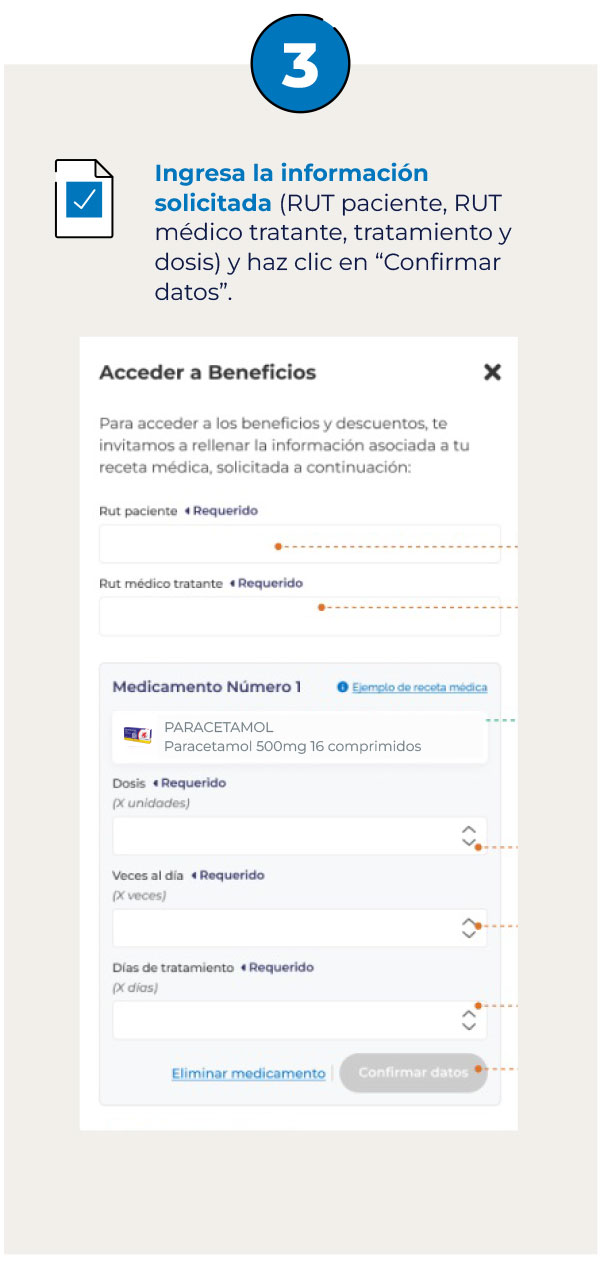The image size is (600, 1267).
Task: Click the Eliminar medicamento link
Action: pos(248,1073)
